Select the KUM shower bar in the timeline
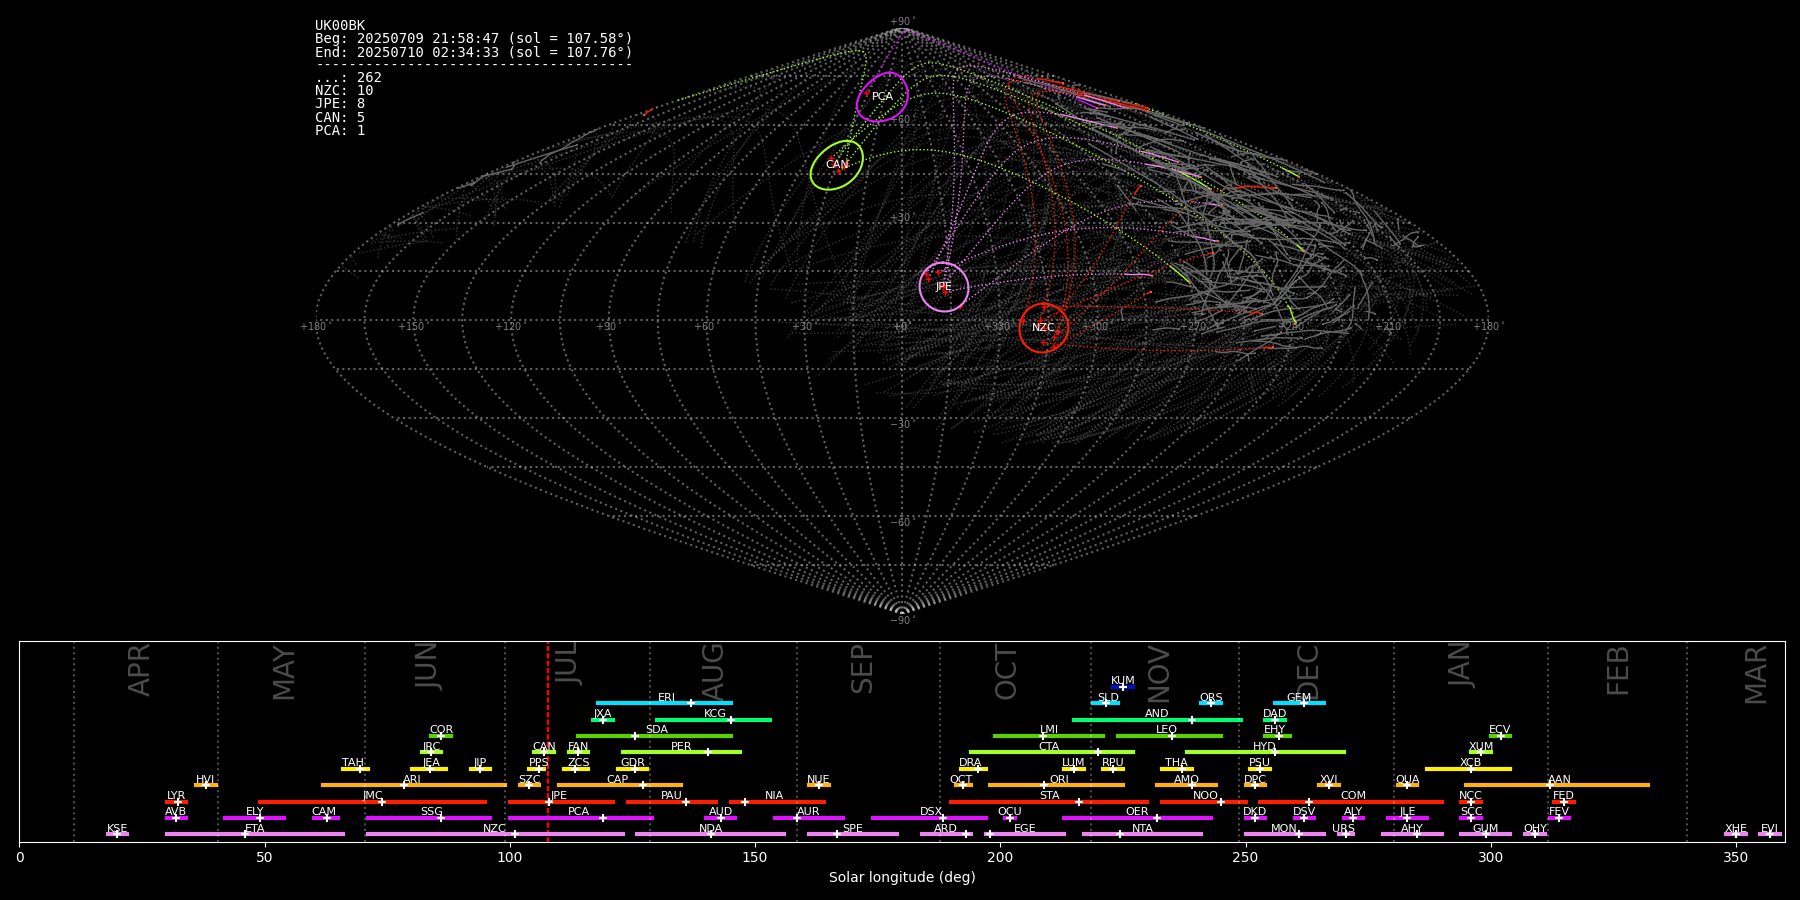This screenshot has width=1800, height=900. (x=1123, y=687)
